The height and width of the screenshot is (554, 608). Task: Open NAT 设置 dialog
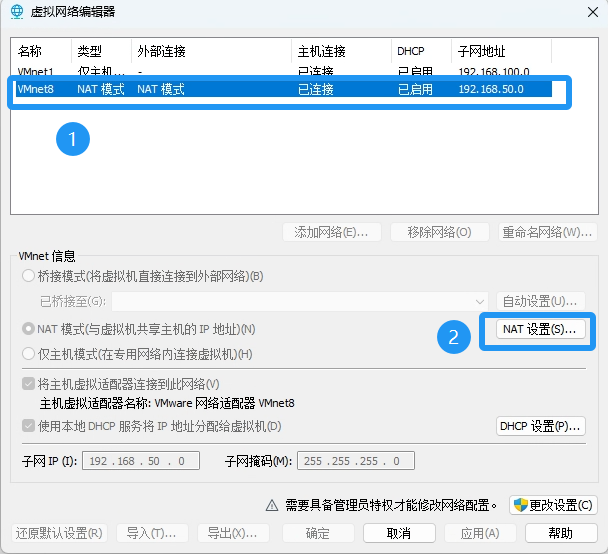point(540,329)
